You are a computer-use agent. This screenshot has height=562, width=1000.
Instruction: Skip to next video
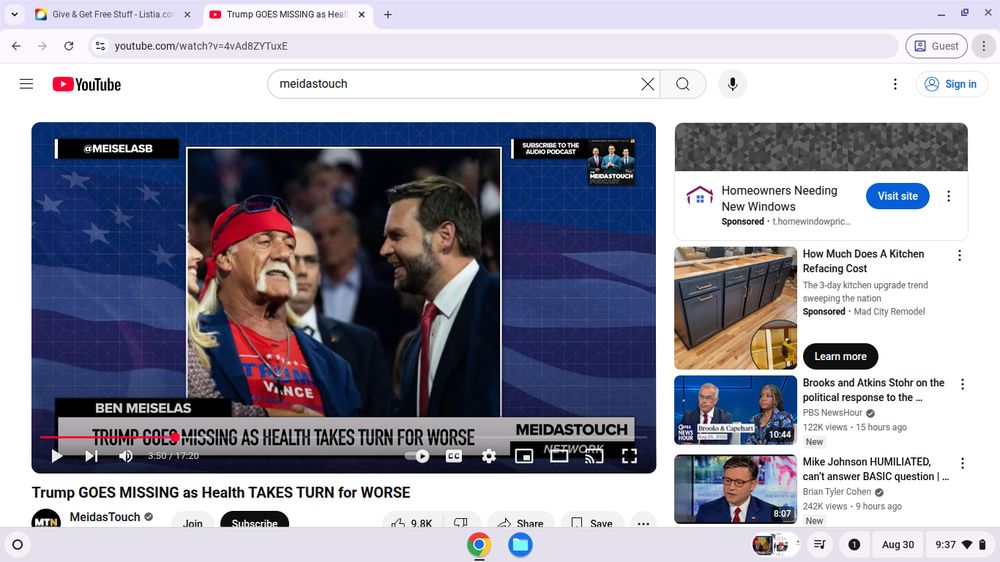[x=91, y=456]
